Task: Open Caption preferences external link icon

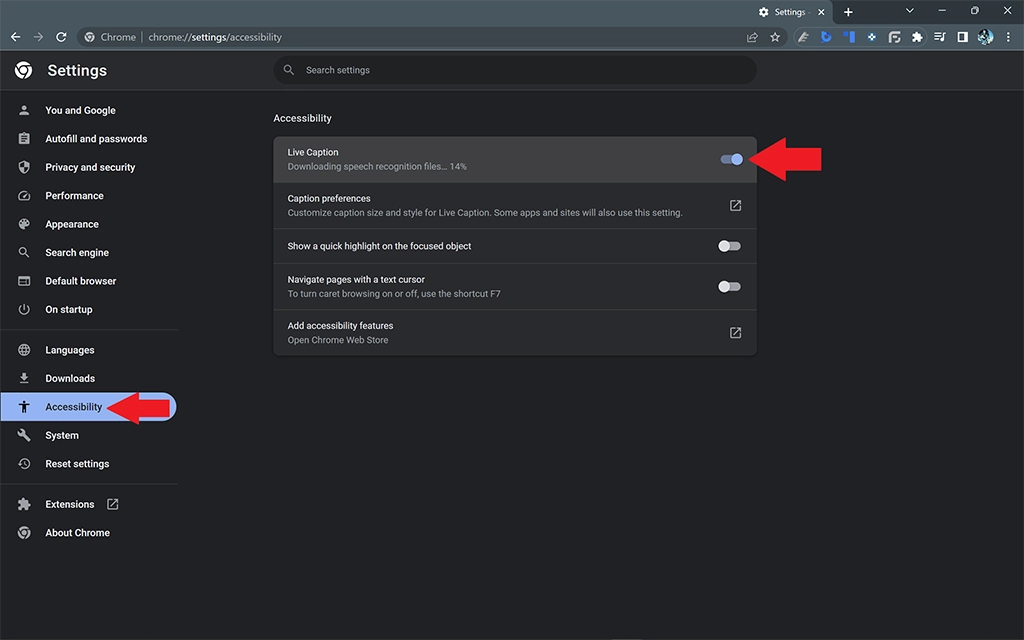Action: [735, 206]
